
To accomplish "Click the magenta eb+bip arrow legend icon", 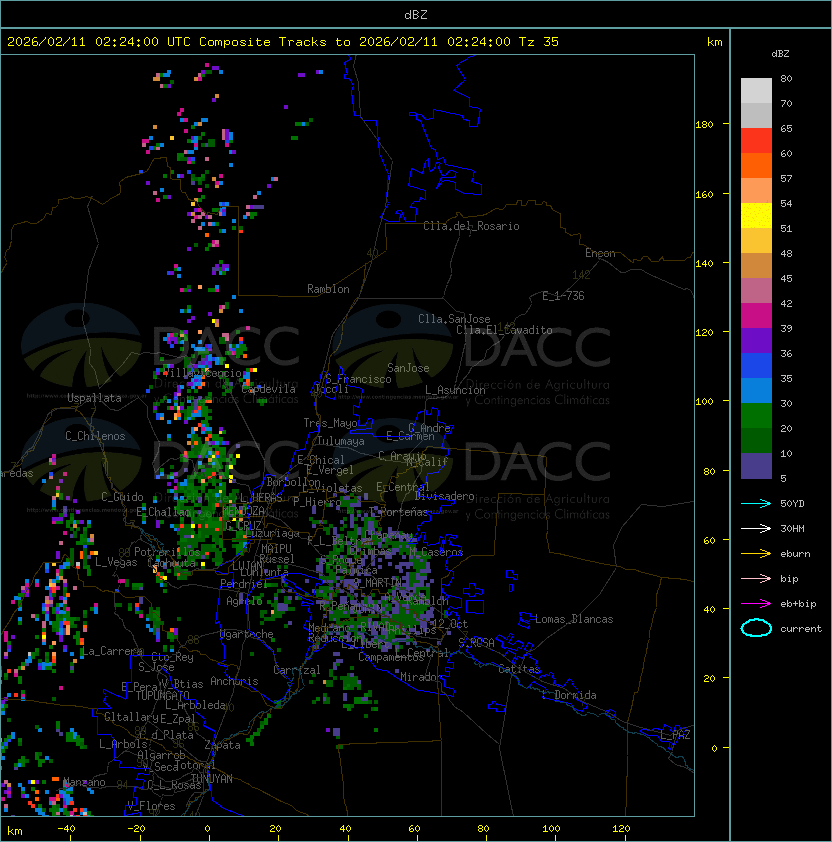I will pyautogui.click(x=756, y=604).
